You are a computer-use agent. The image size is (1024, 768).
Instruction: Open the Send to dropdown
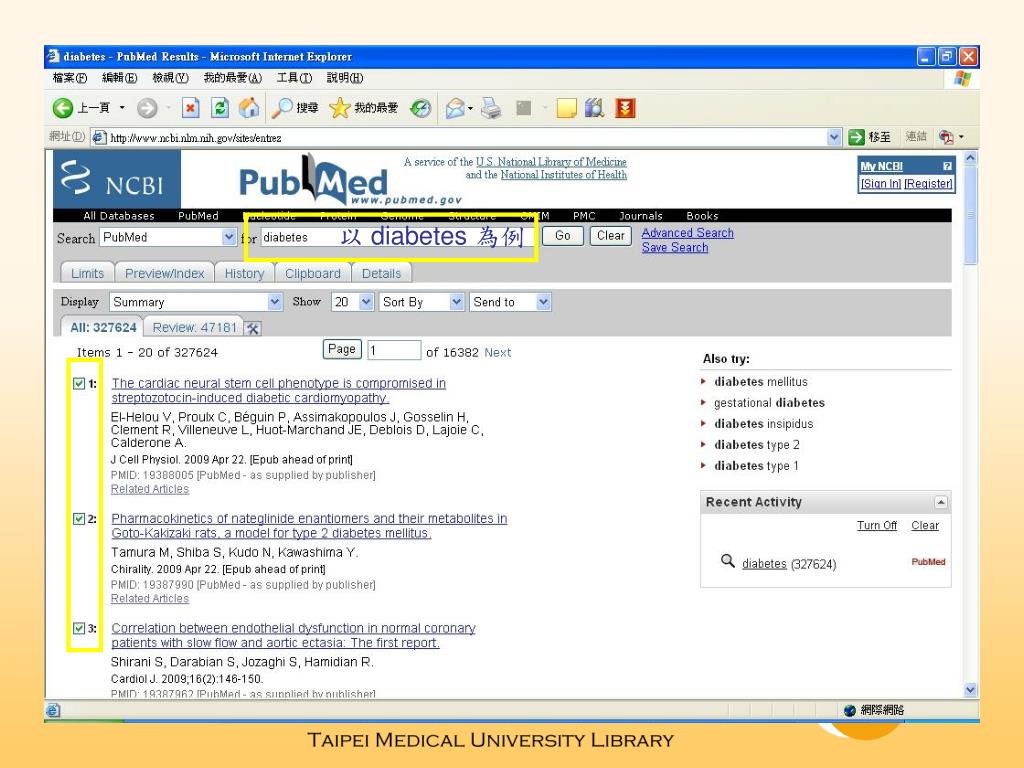[543, 302]
